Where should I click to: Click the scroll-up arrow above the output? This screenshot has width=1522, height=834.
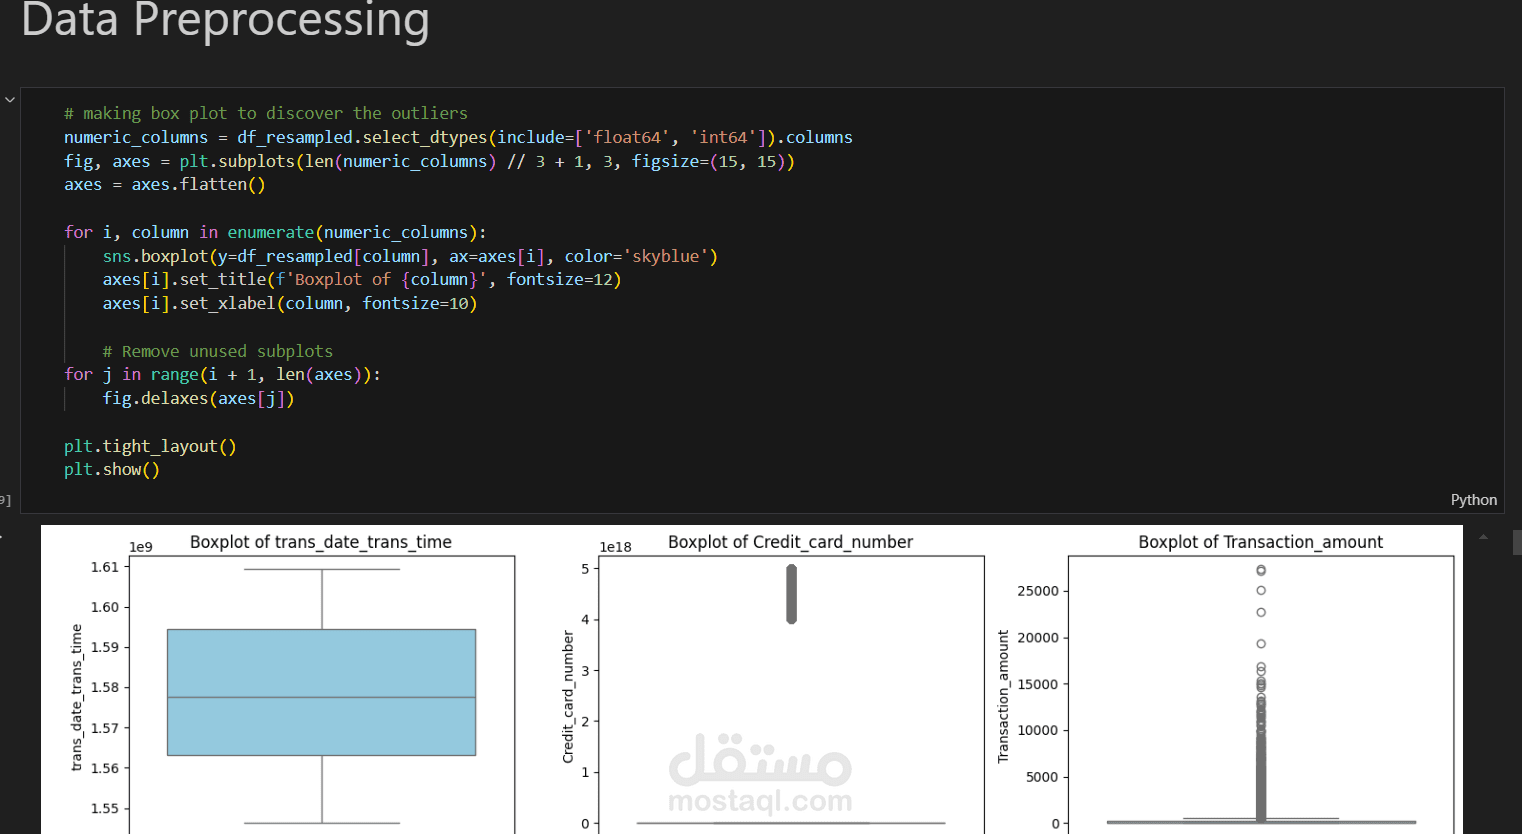click(1483, 537)
